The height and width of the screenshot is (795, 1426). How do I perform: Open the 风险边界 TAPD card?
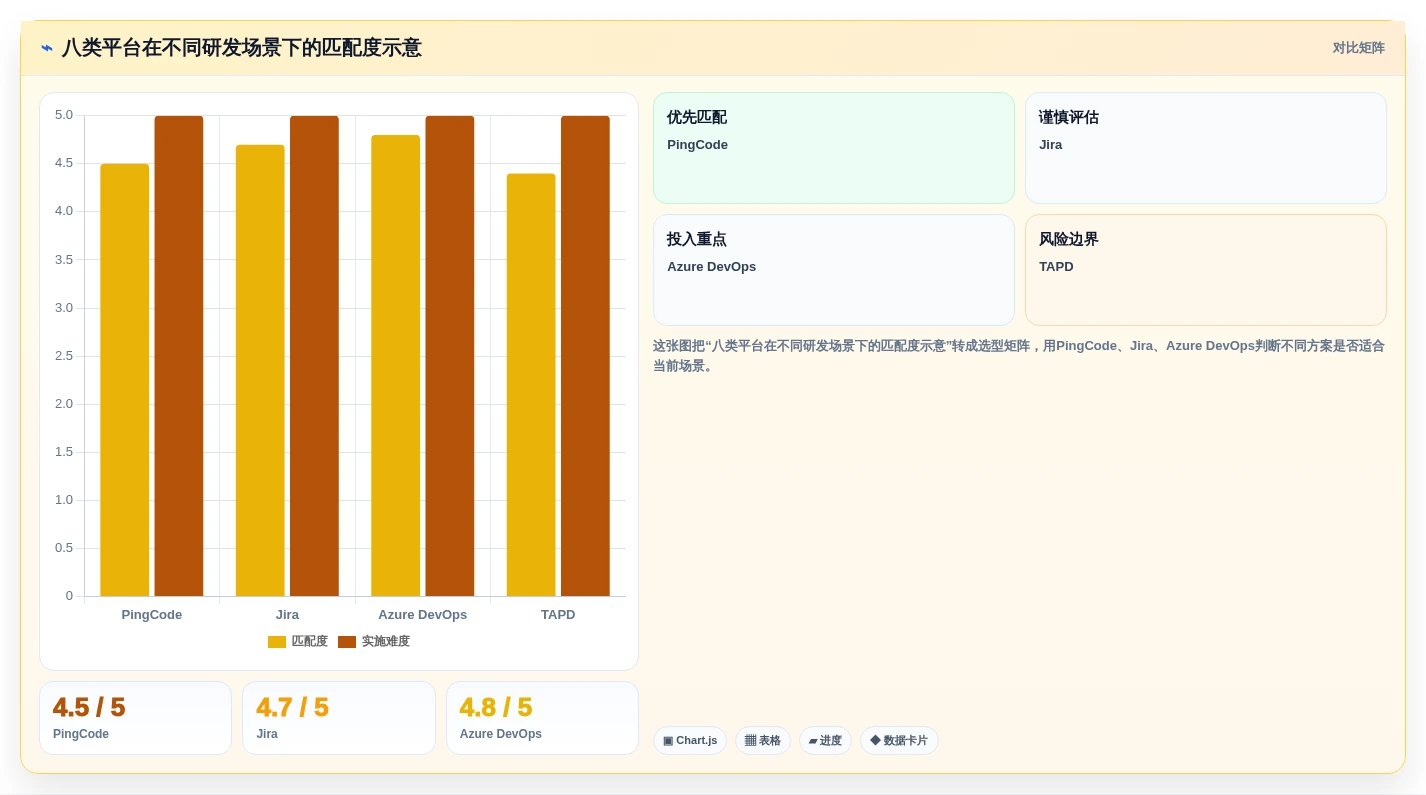(x=1206, y=270)
